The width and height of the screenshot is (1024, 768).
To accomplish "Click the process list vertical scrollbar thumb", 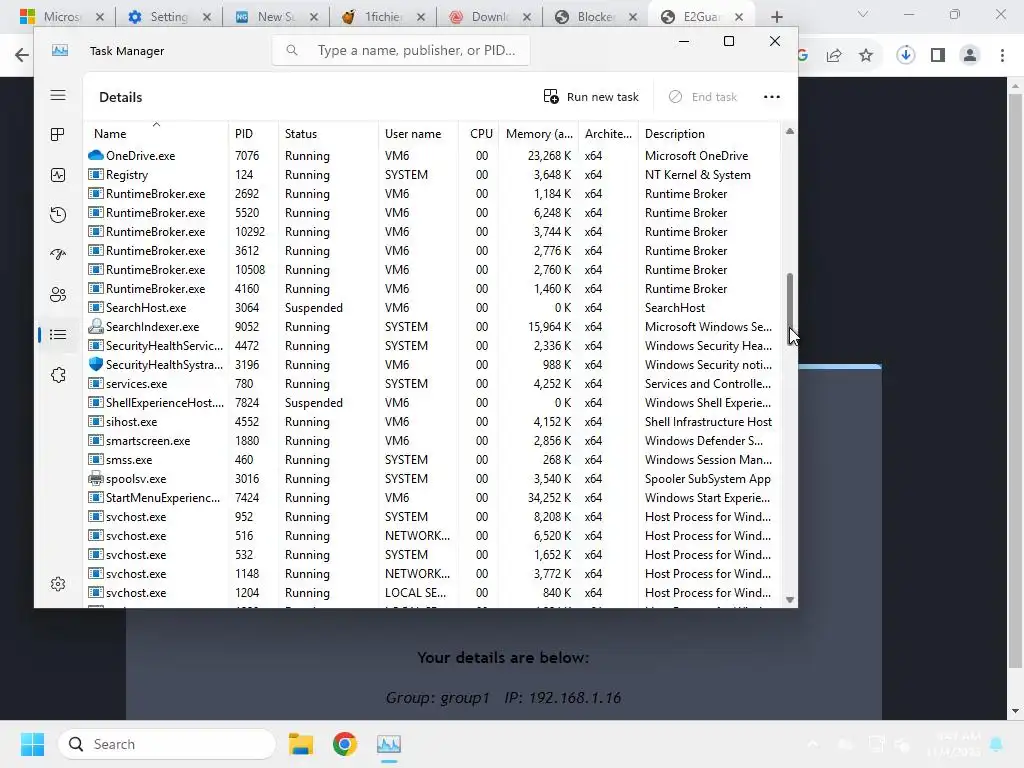I will tap(790, 302).
